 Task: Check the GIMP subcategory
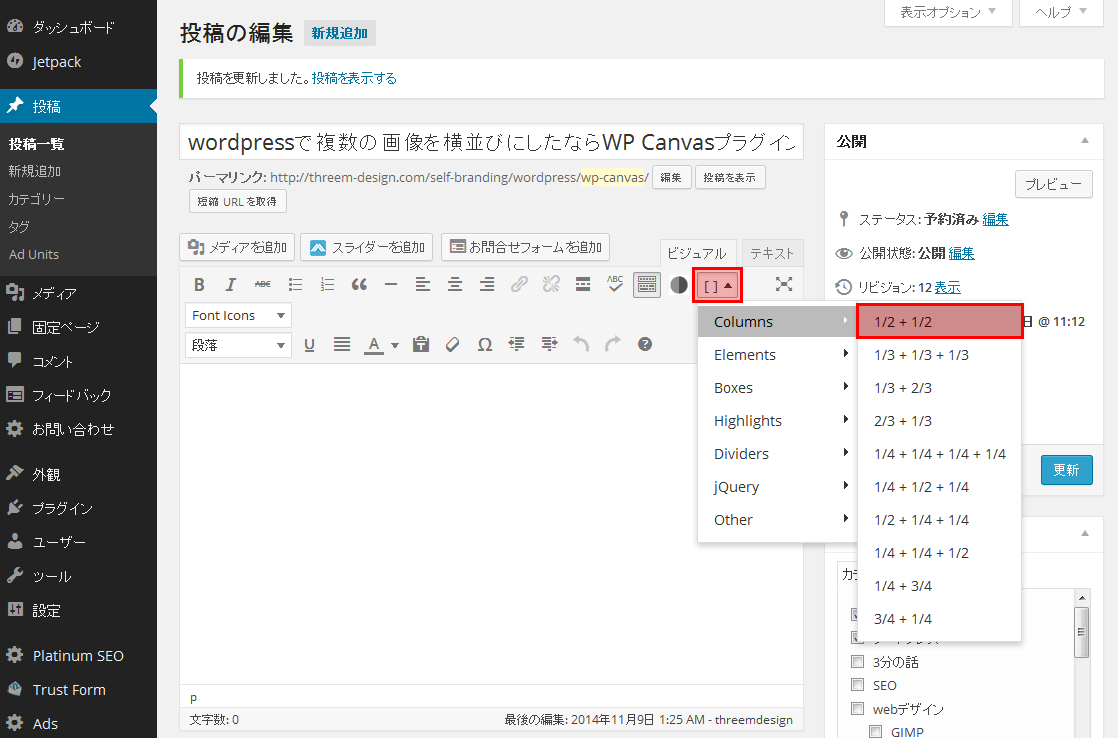coord(876,732)
